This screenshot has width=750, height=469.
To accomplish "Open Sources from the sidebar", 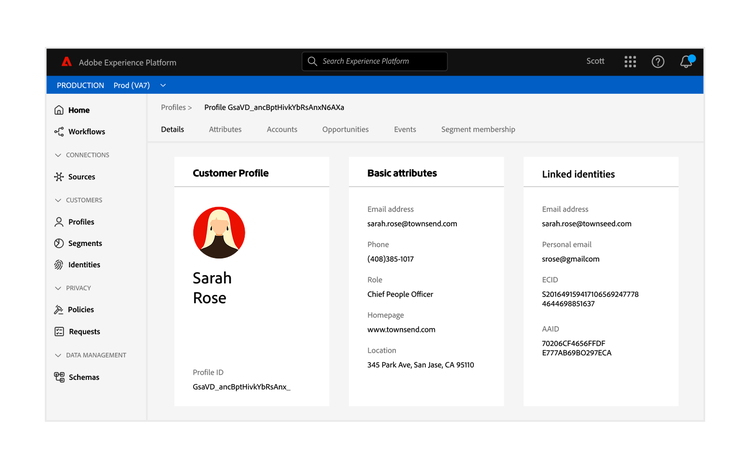I will [x=82, y=177].
